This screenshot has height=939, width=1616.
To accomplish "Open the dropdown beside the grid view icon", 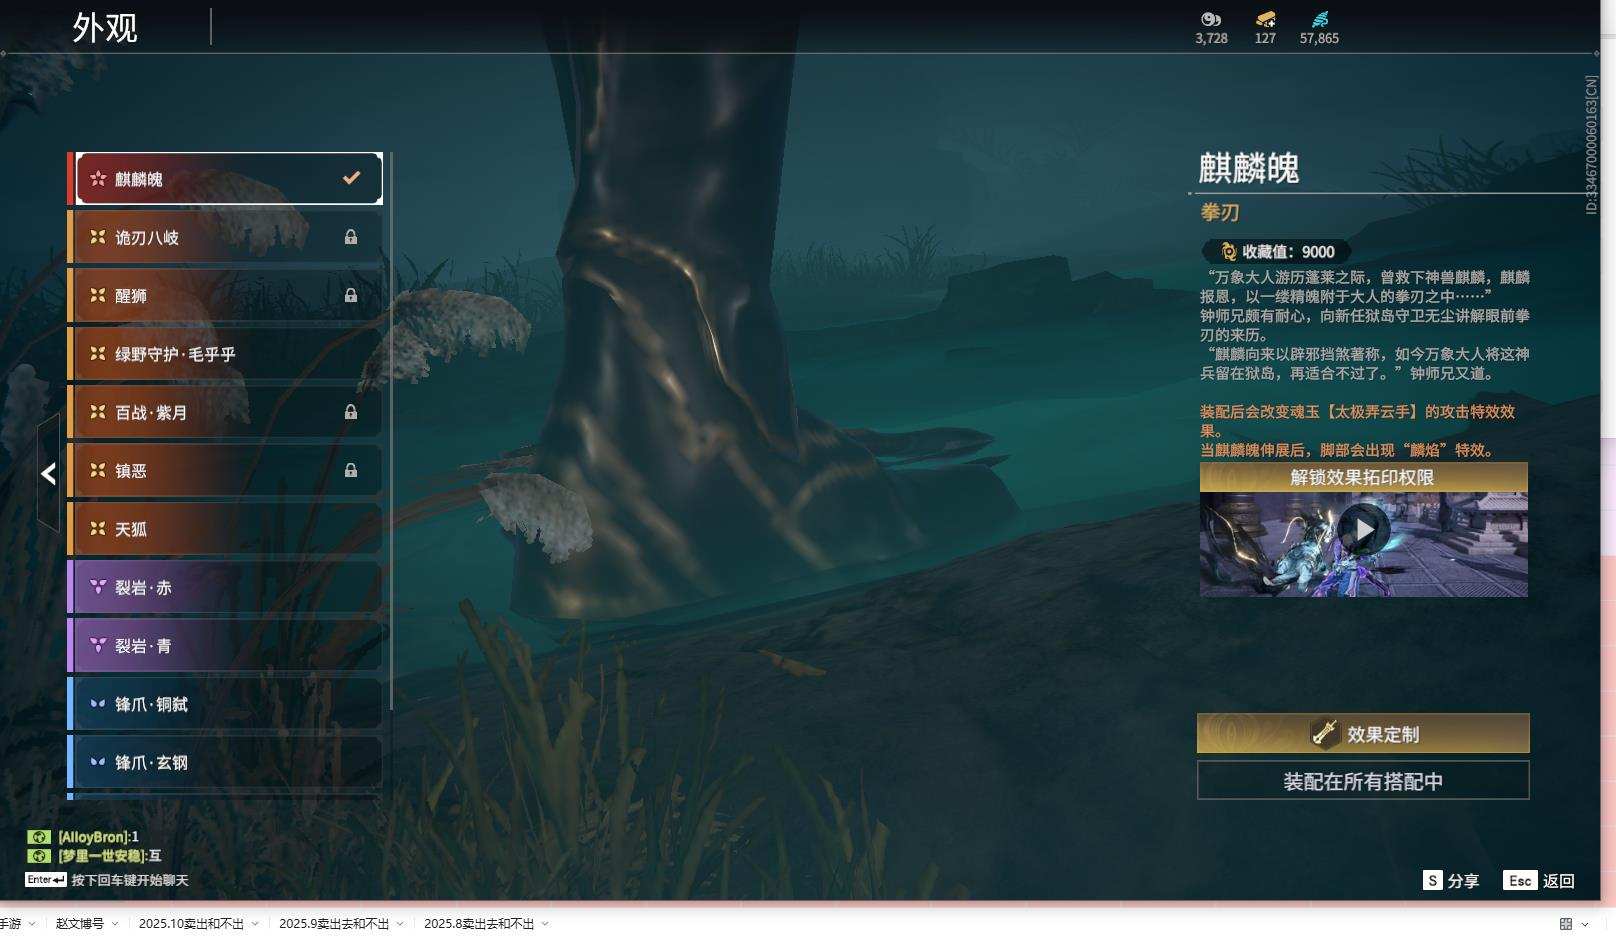I will coord(1585,924).
